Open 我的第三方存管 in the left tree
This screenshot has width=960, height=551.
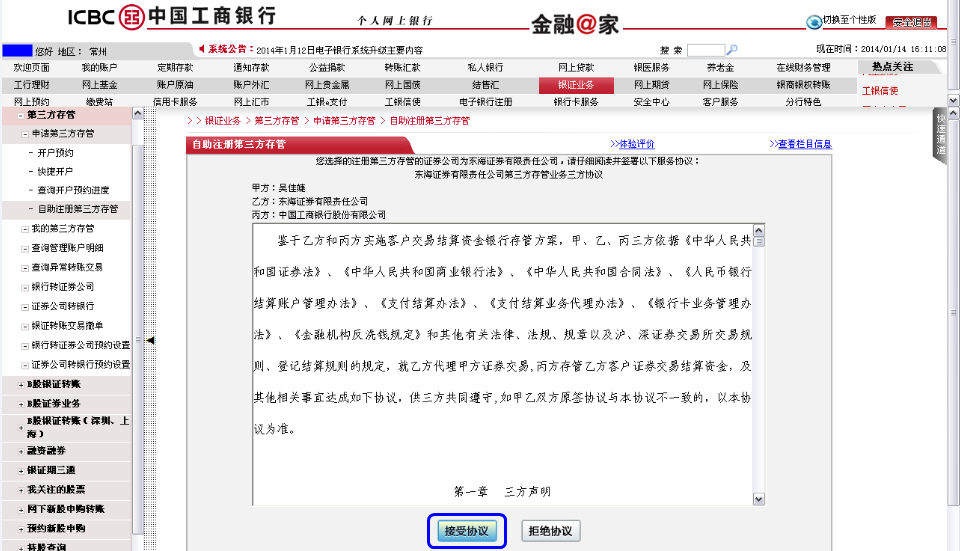(63, 228)
